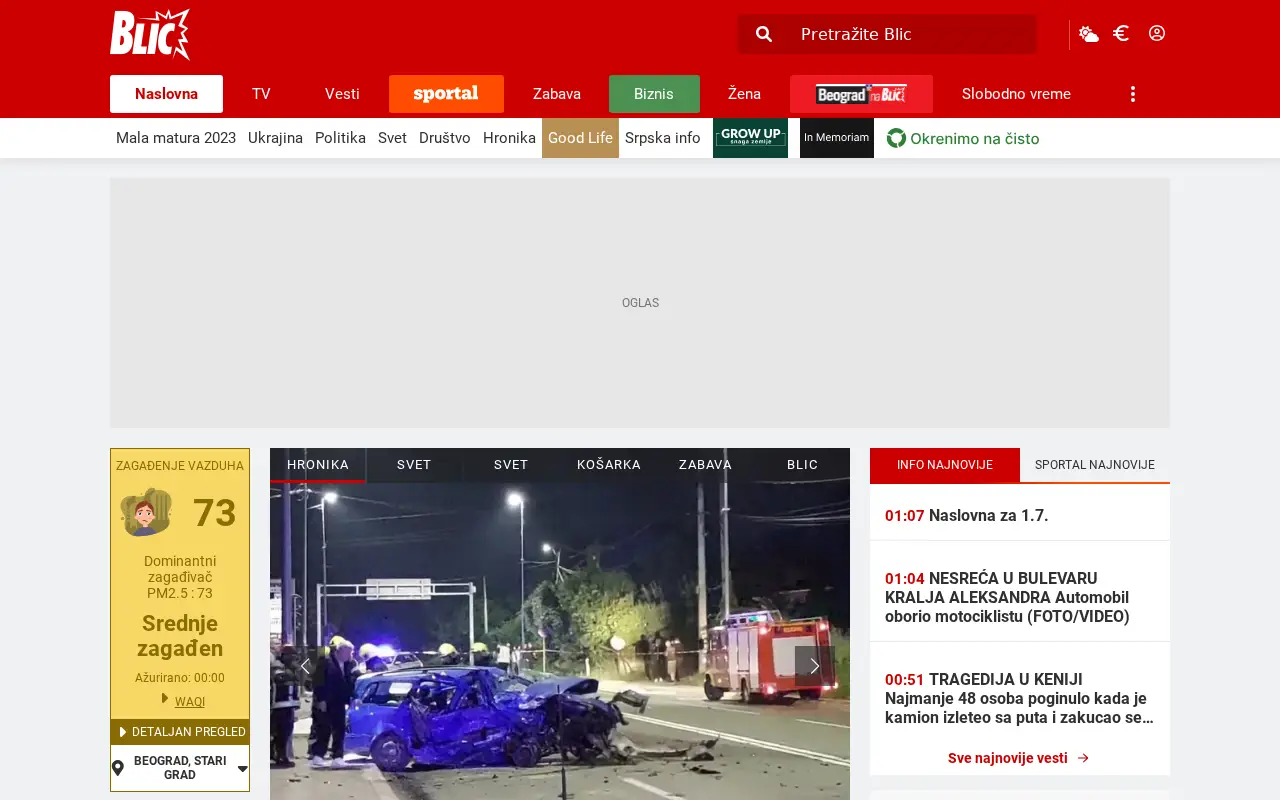The image size is (1280, 800).
Task: Open the Ukrajina topic
Action: coord(275,138)
